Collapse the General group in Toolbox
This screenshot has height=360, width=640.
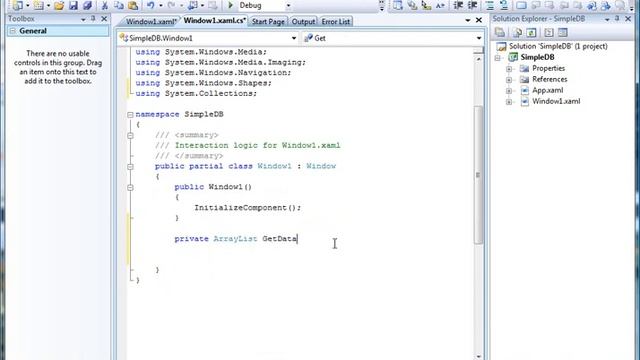(13, 31)
